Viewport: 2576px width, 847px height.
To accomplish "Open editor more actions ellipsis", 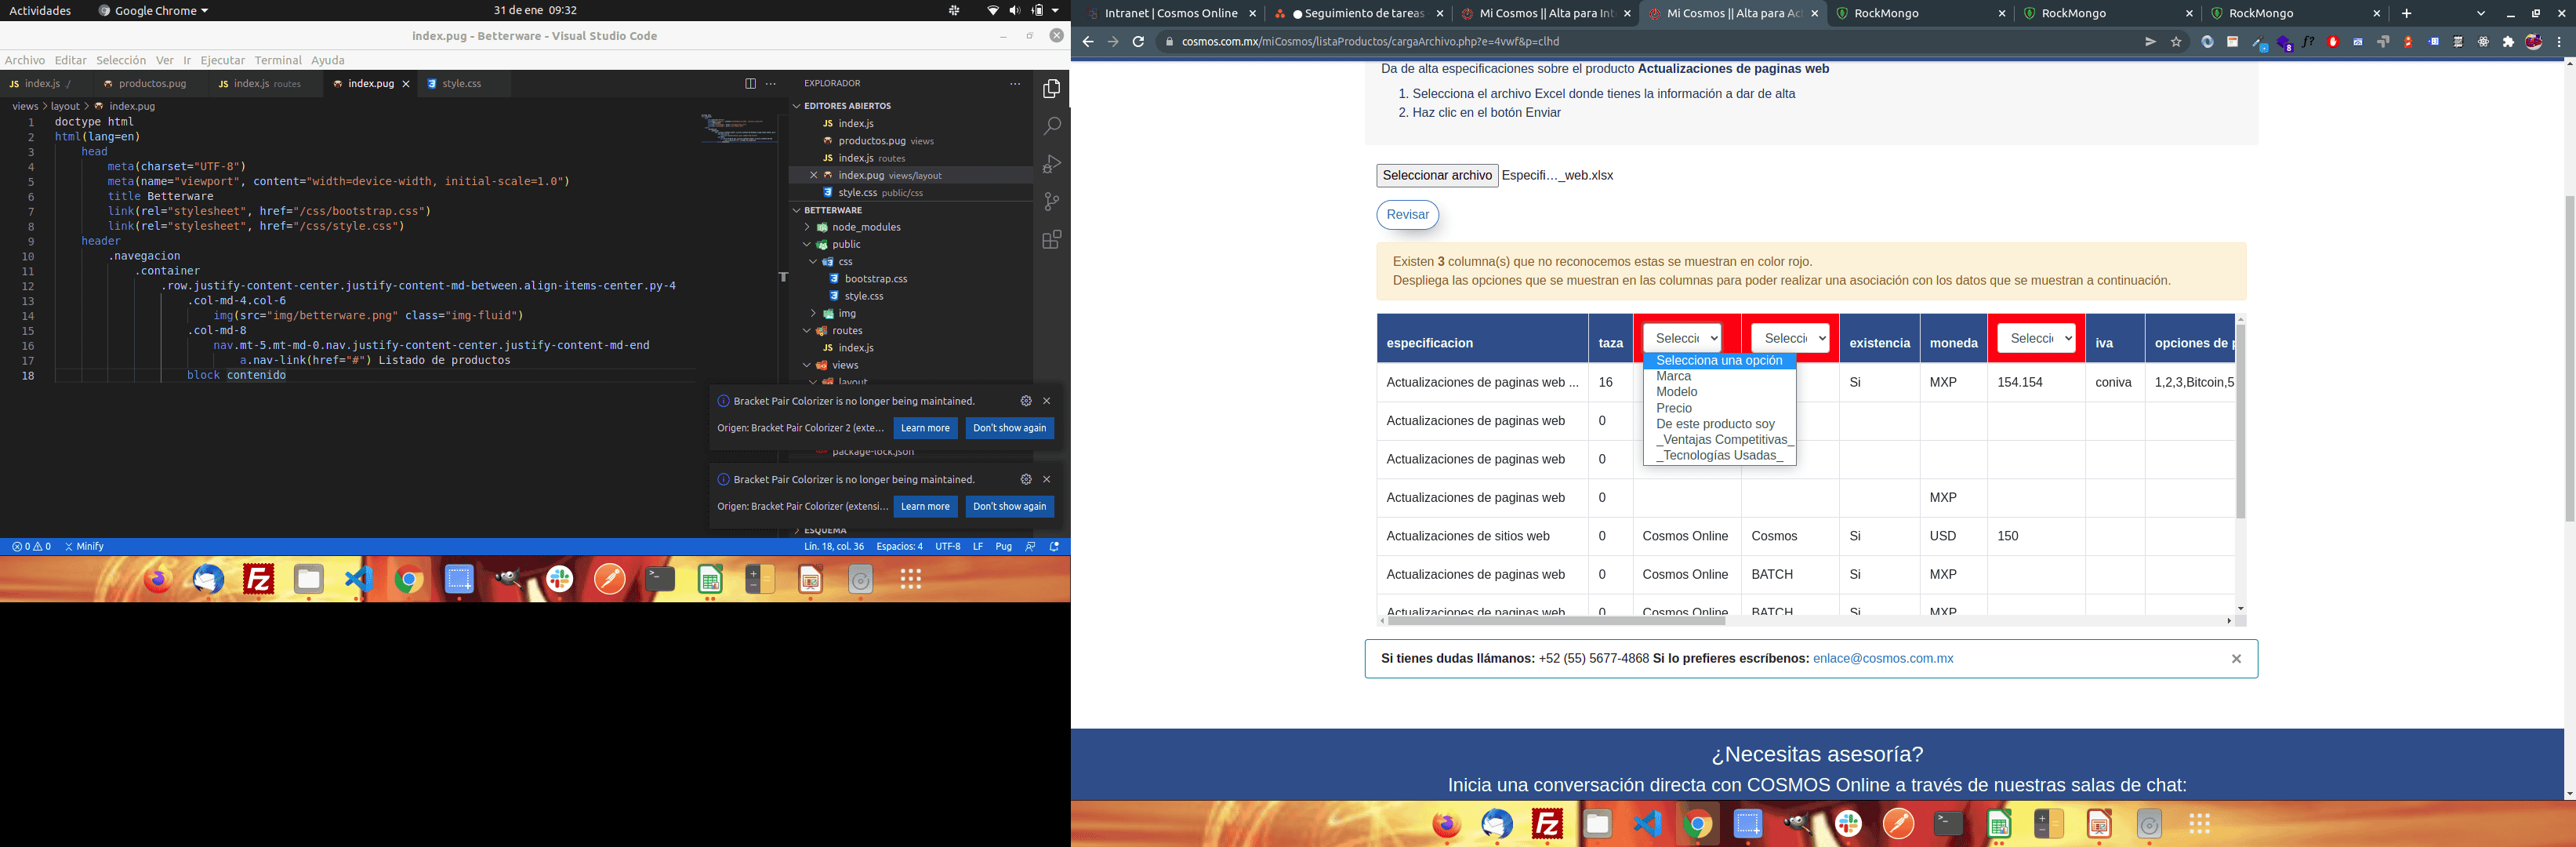I will click(x=771, y=84).
